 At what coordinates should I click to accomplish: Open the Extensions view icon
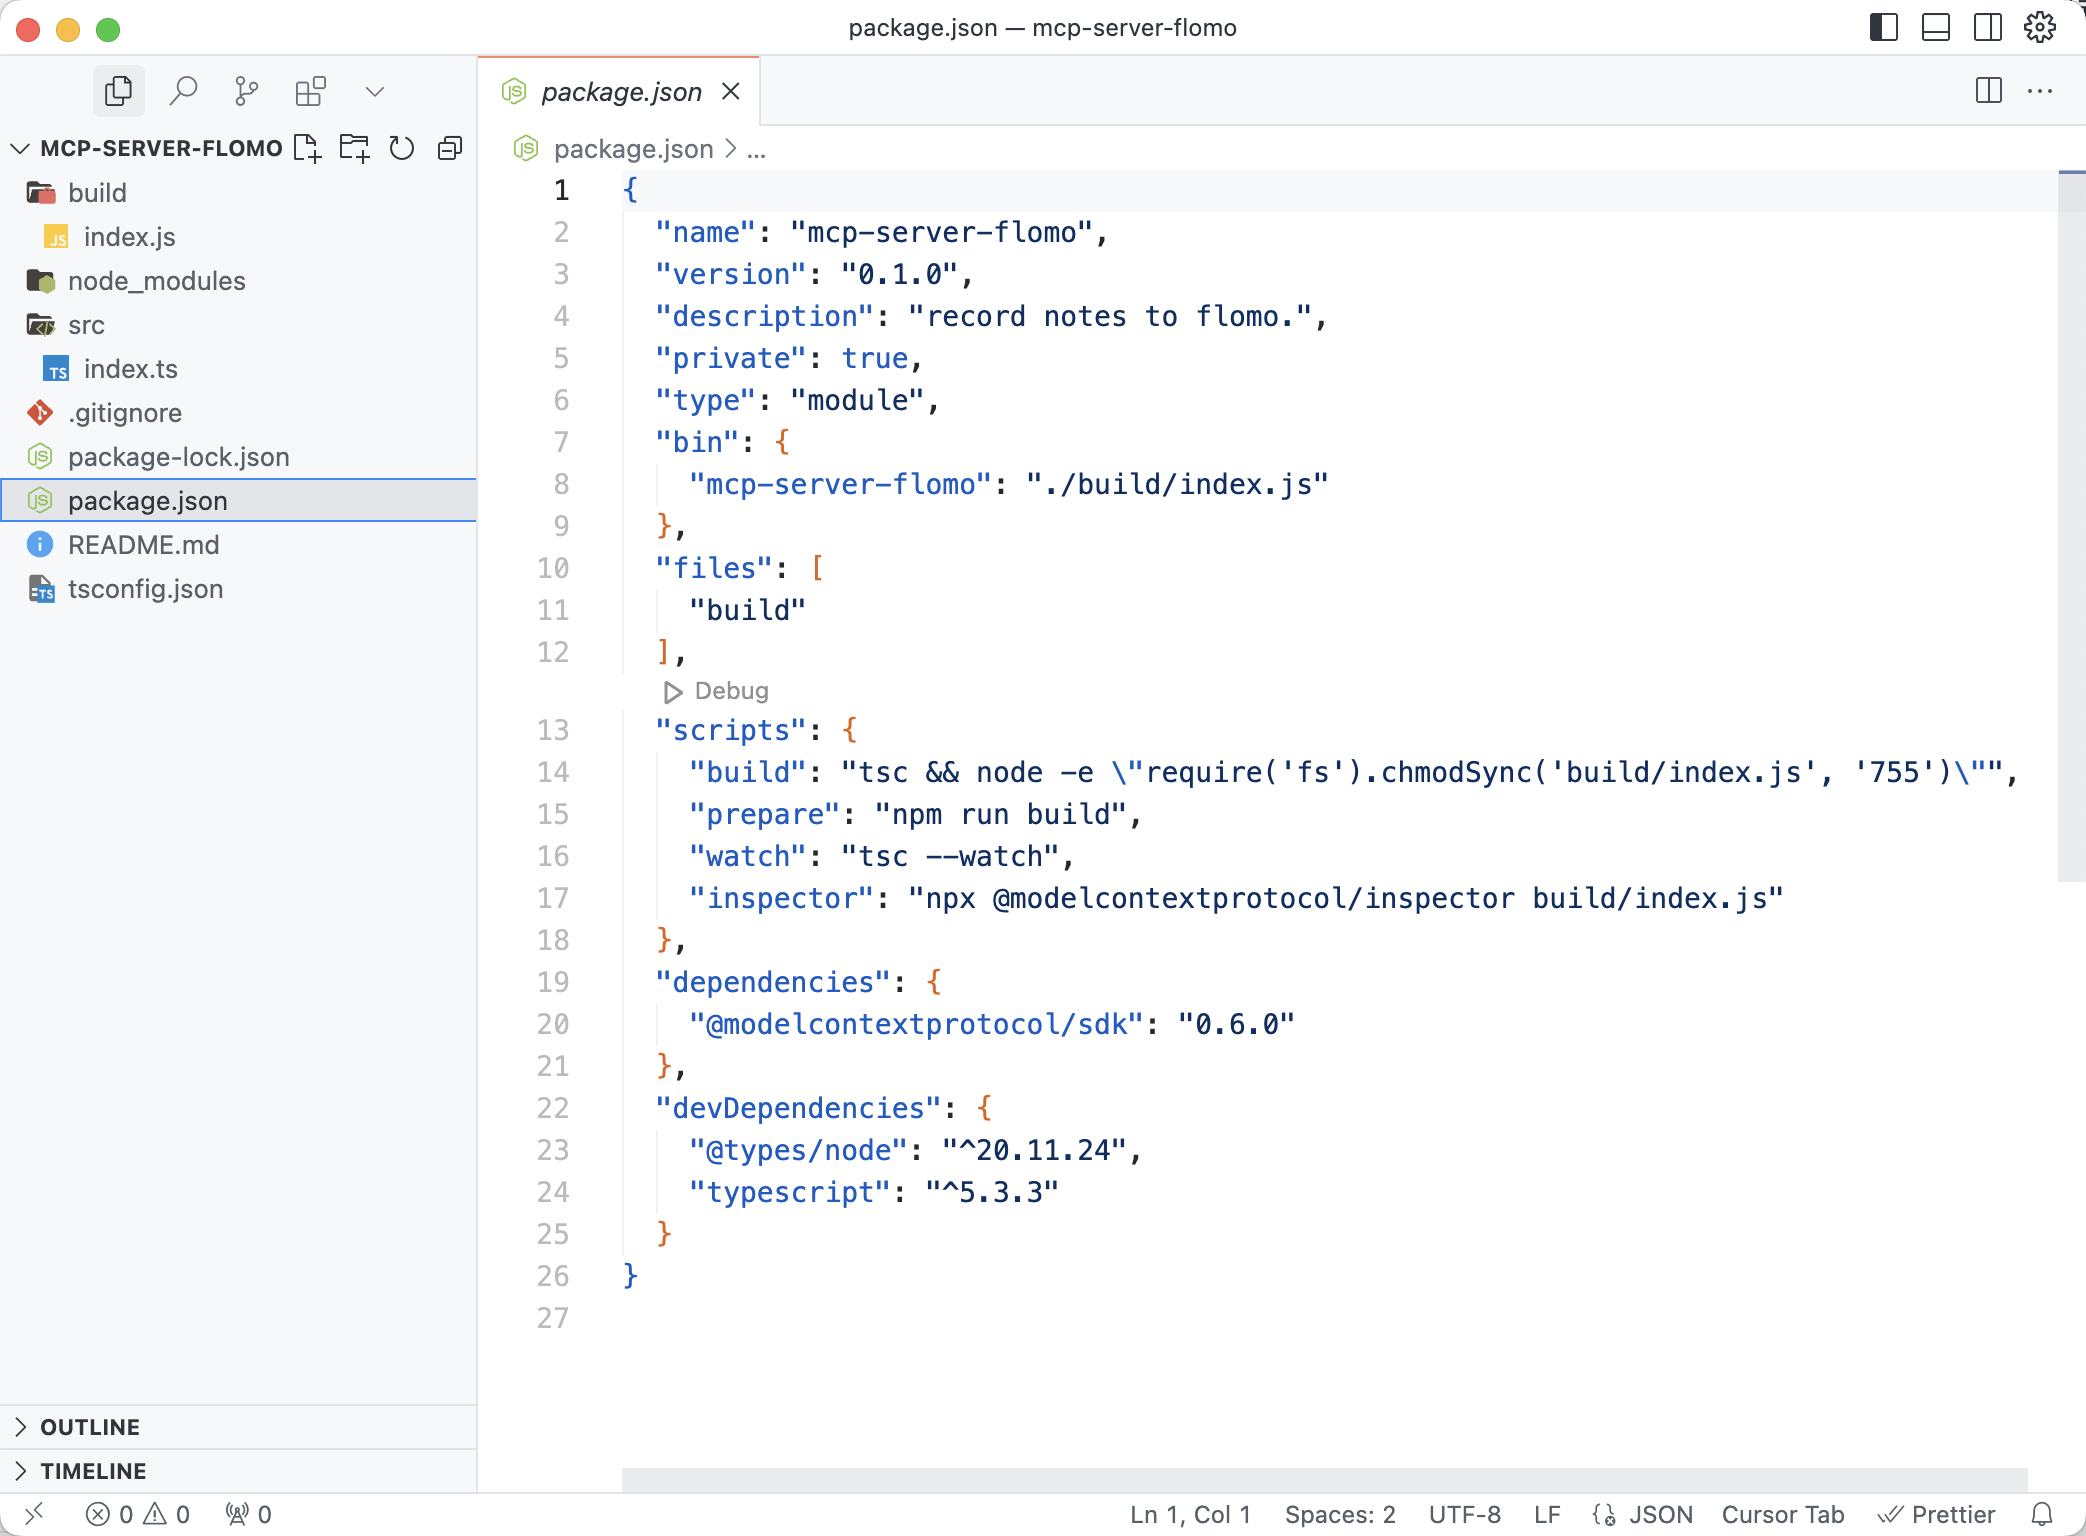pyautogui.click(x=310, y=91)
